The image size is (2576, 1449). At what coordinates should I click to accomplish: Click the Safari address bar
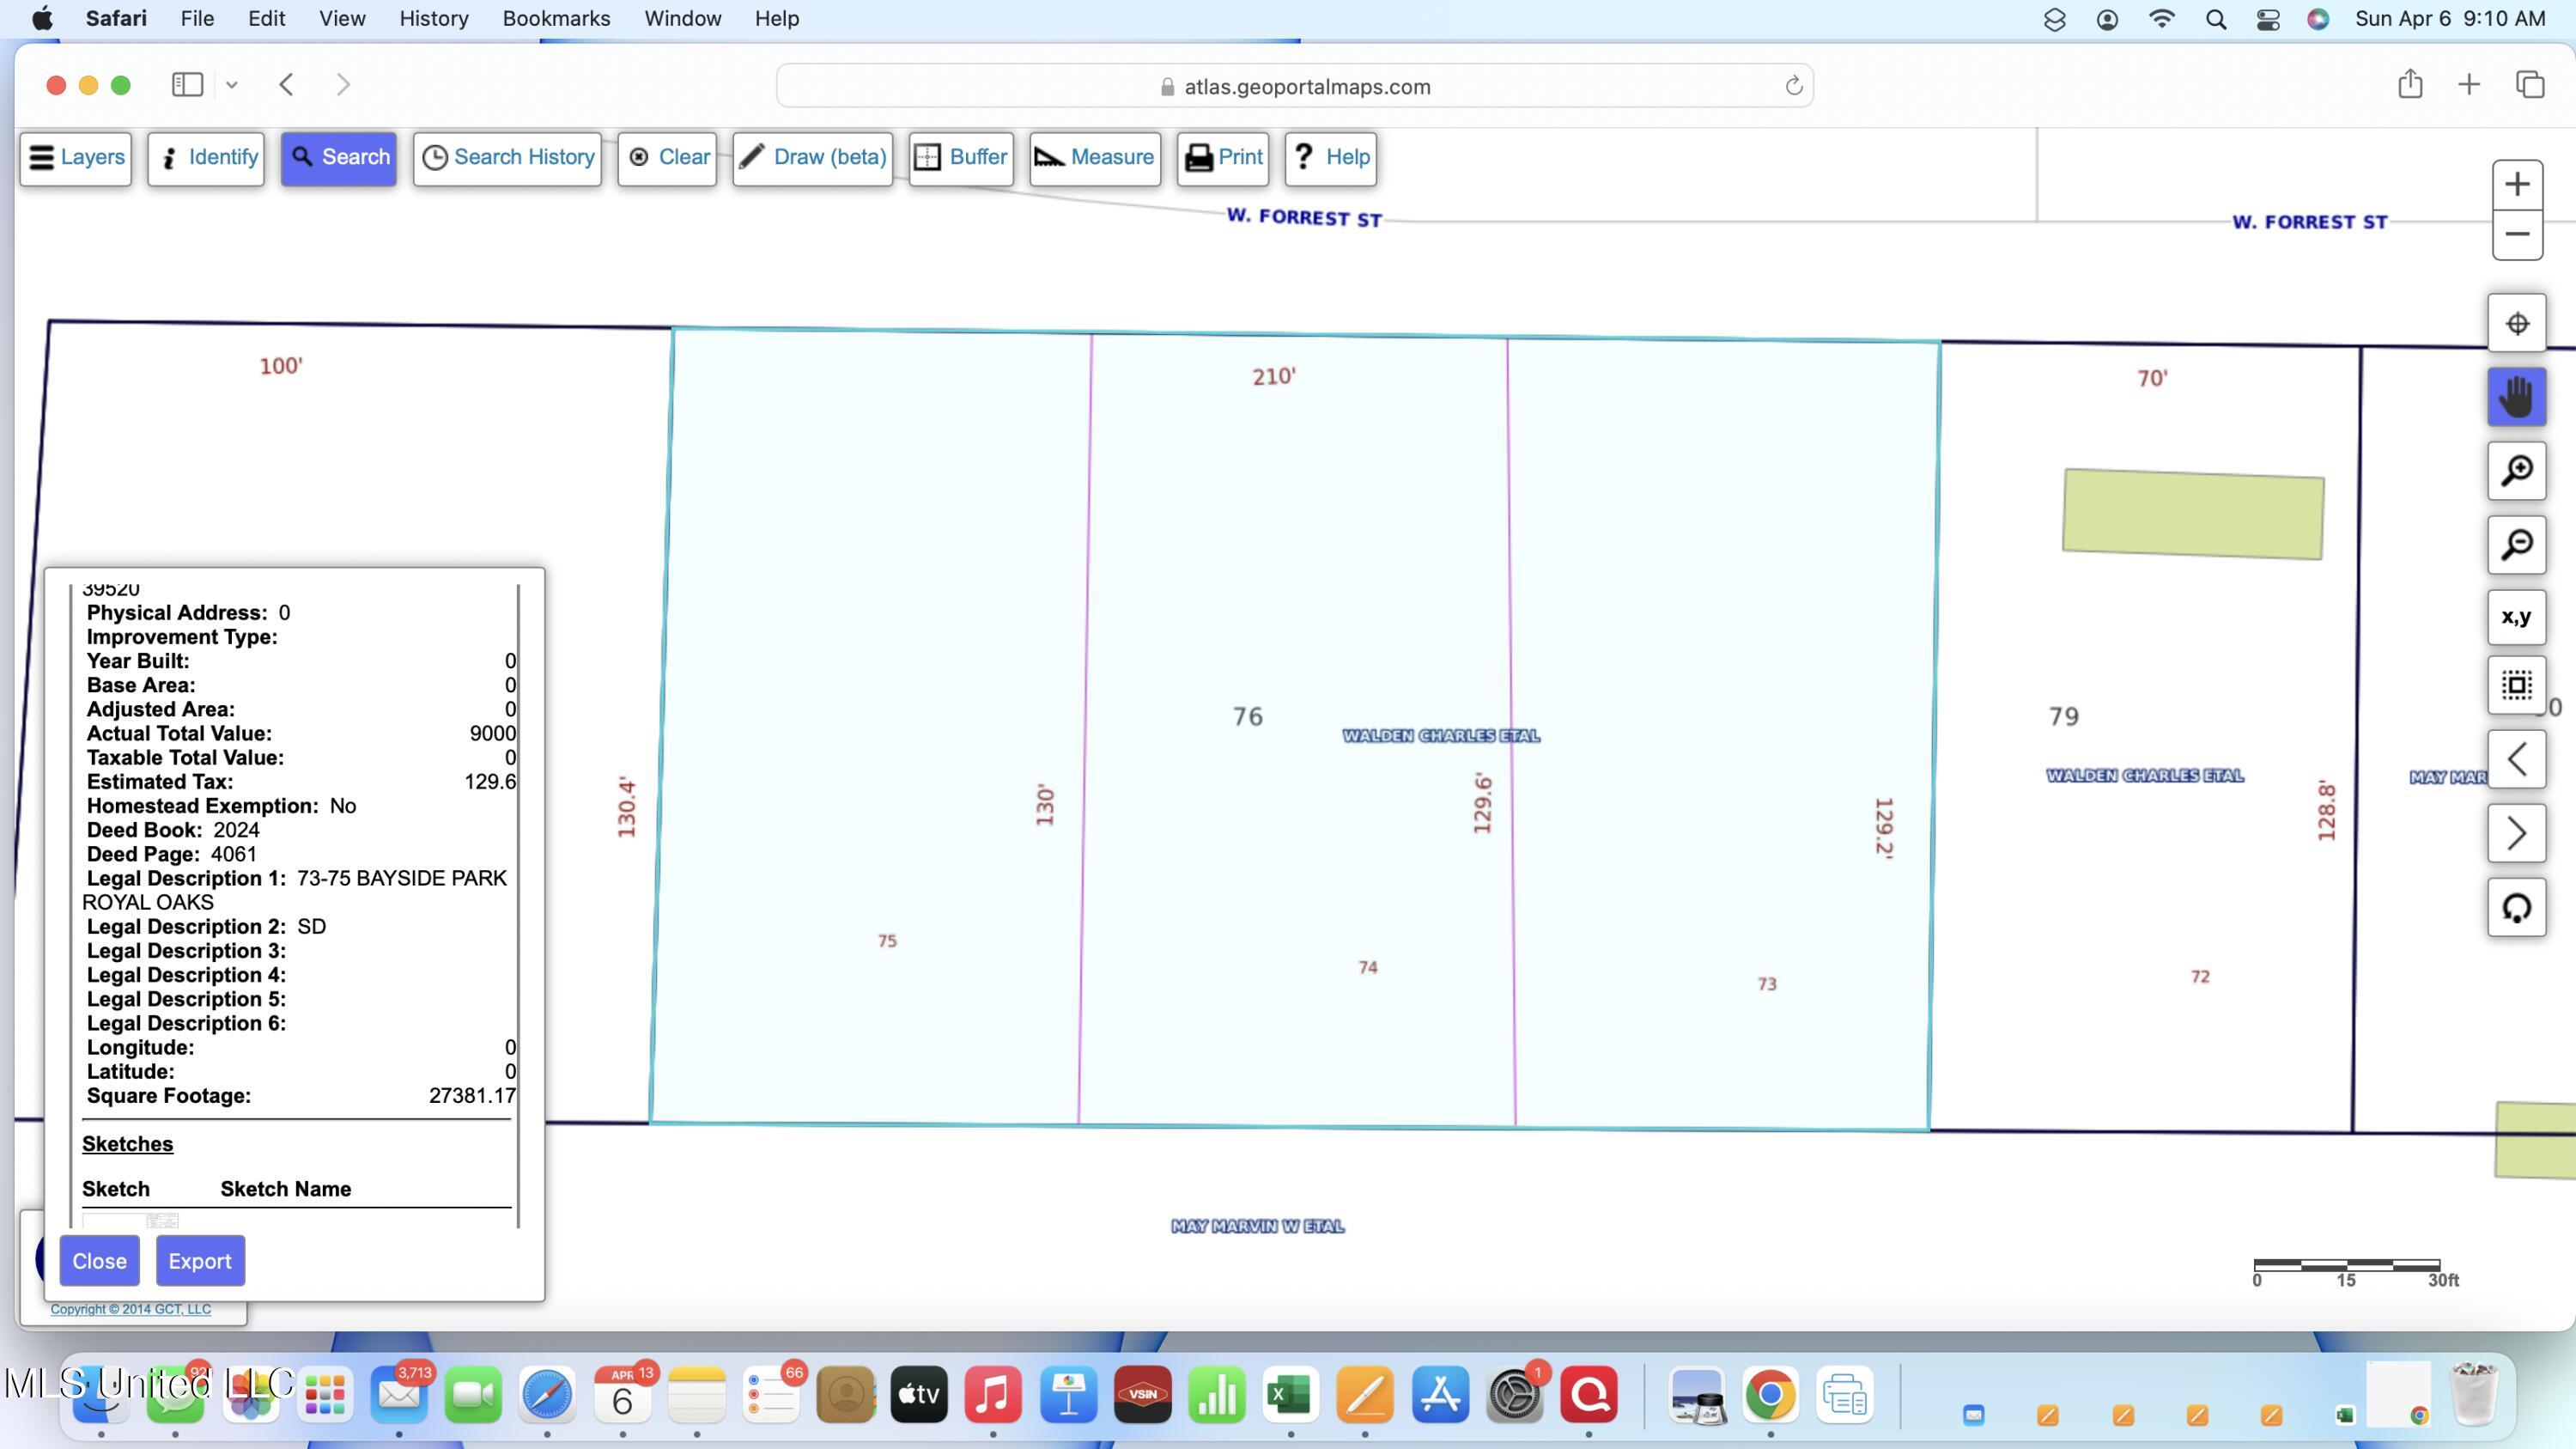pos(1295,86)
